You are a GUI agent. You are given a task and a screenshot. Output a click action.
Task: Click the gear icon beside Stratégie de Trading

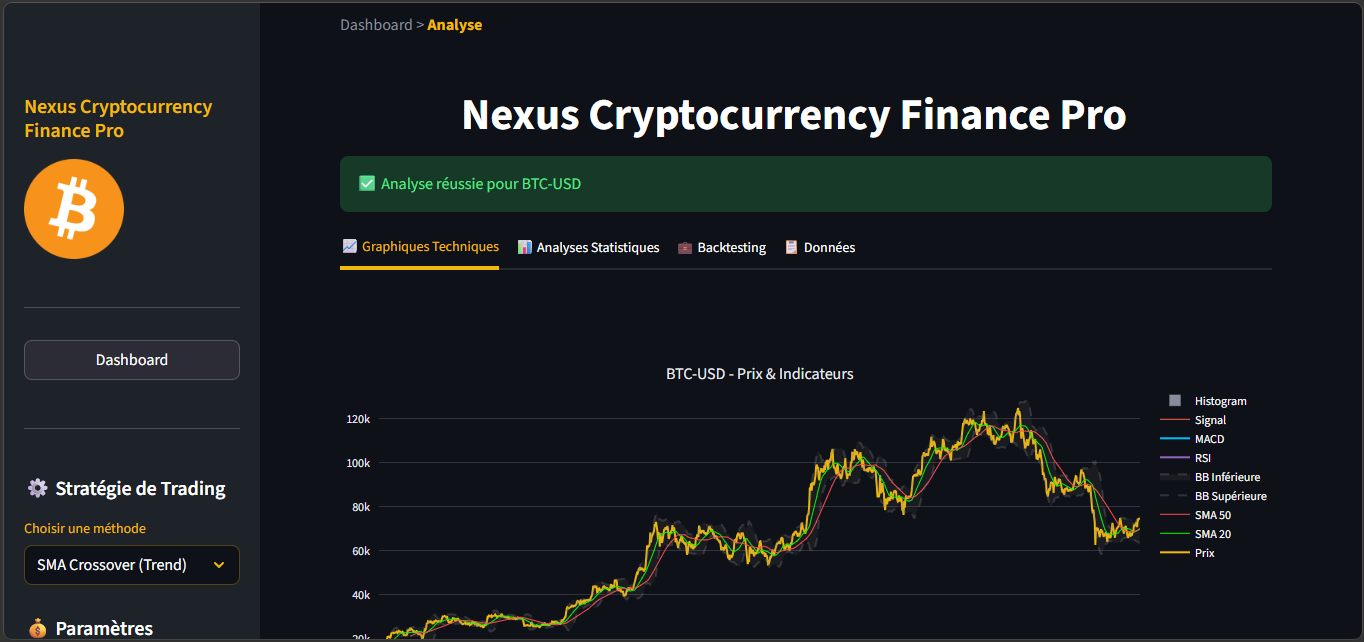point(37,488)
